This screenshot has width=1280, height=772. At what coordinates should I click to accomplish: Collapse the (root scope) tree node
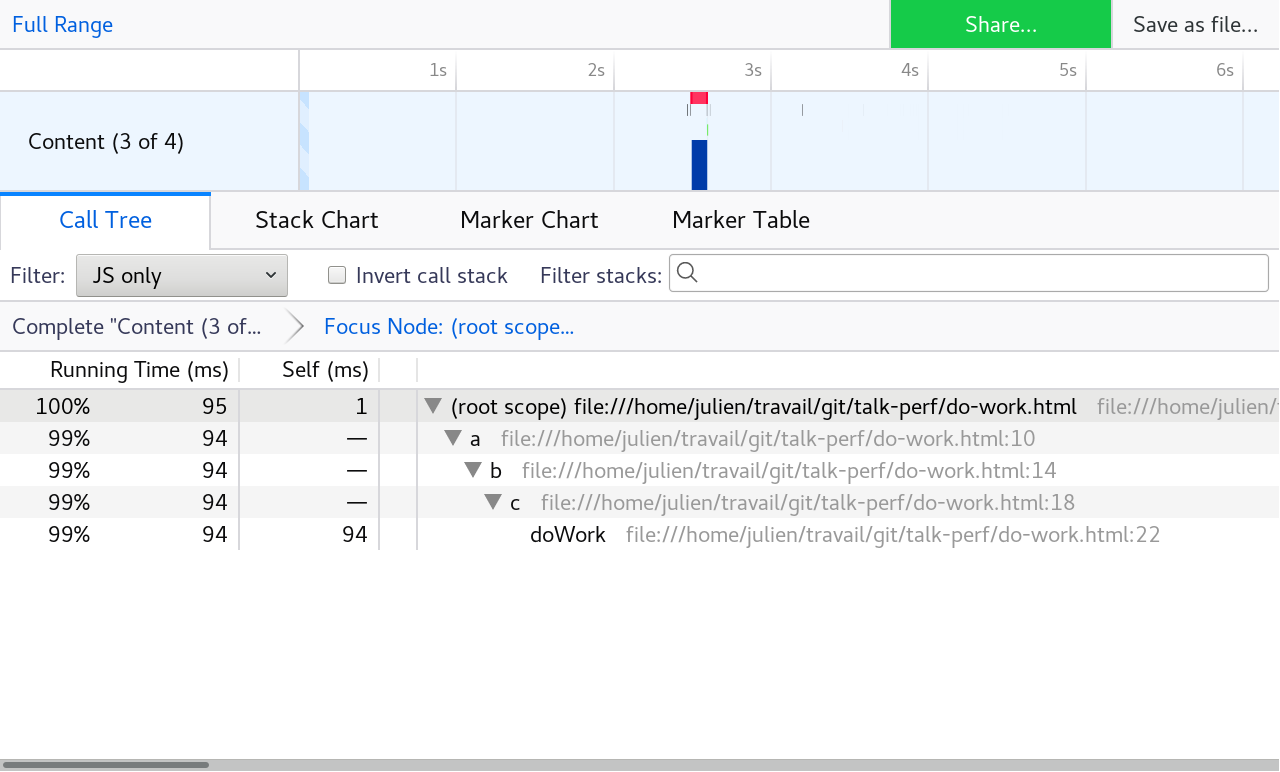[433, 407]
